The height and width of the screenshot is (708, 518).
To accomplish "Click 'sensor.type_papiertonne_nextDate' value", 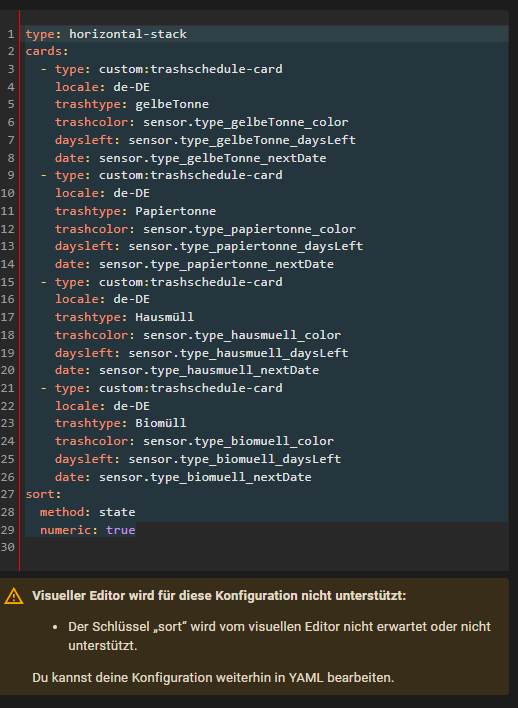I will 216,264.
